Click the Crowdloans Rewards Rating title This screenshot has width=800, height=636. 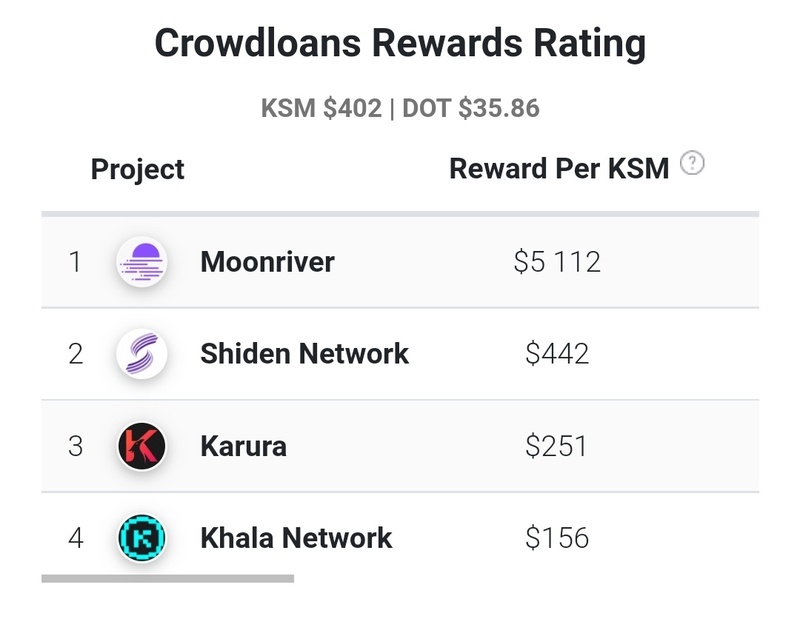coord(400,45)
